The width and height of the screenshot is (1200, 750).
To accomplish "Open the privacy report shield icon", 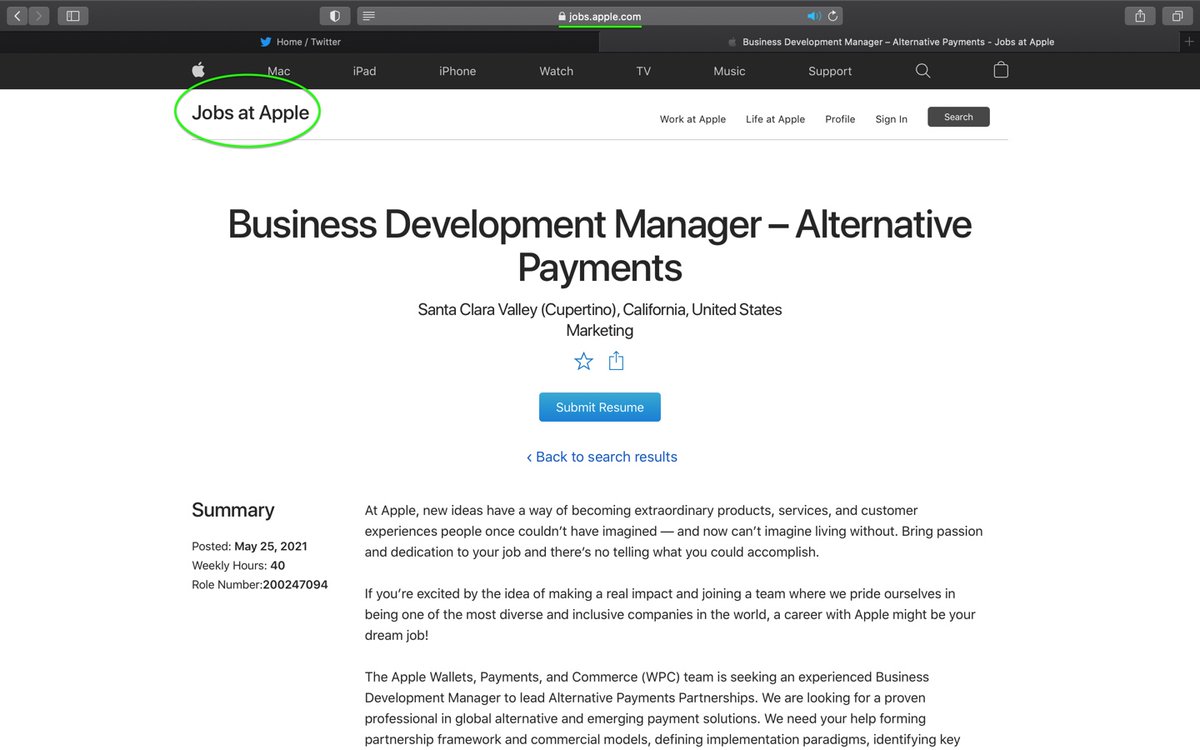I will 334,16.
